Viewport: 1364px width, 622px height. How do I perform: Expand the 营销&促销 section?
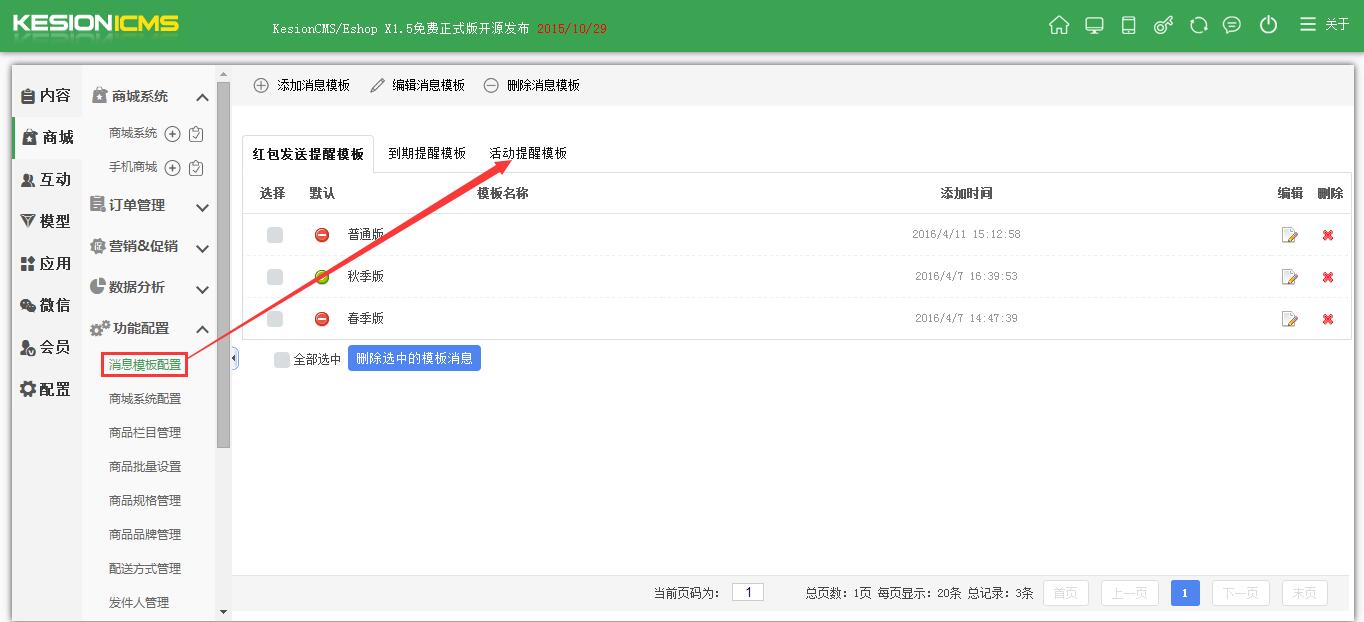coord(150,247)
